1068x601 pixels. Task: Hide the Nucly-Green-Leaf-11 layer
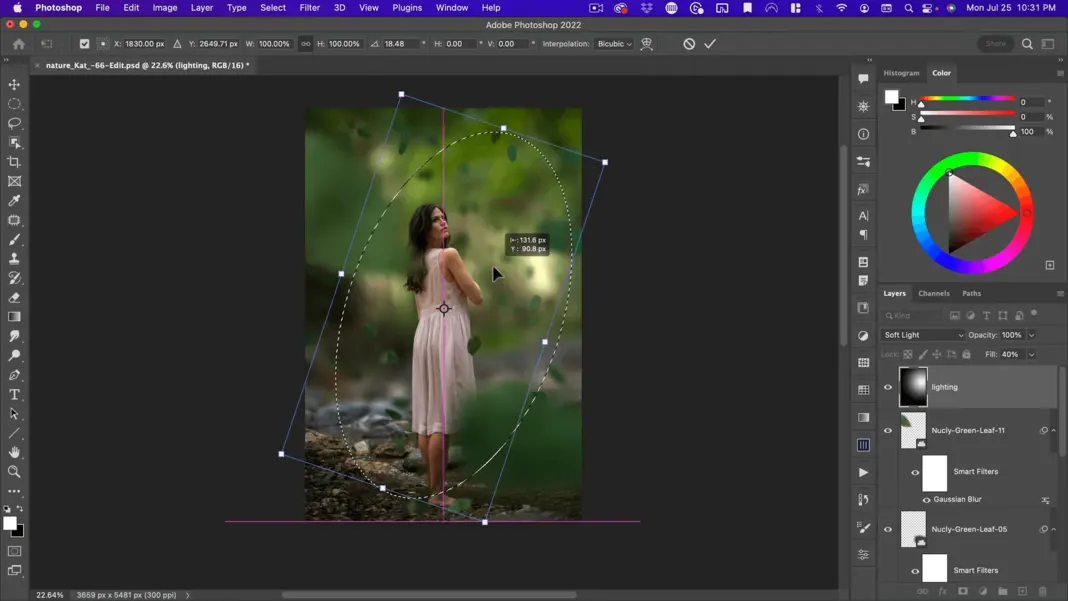click(x=888, y=431)
